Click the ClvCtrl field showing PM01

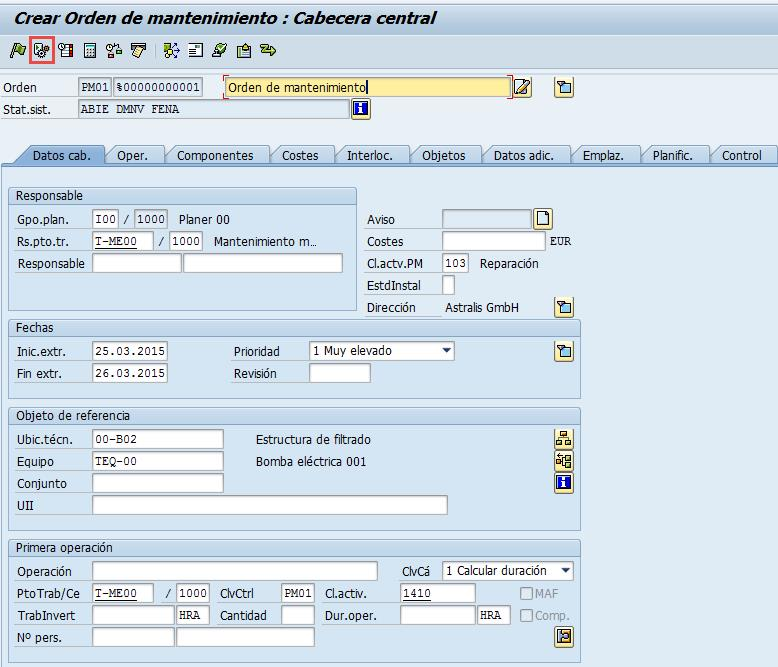297,593
